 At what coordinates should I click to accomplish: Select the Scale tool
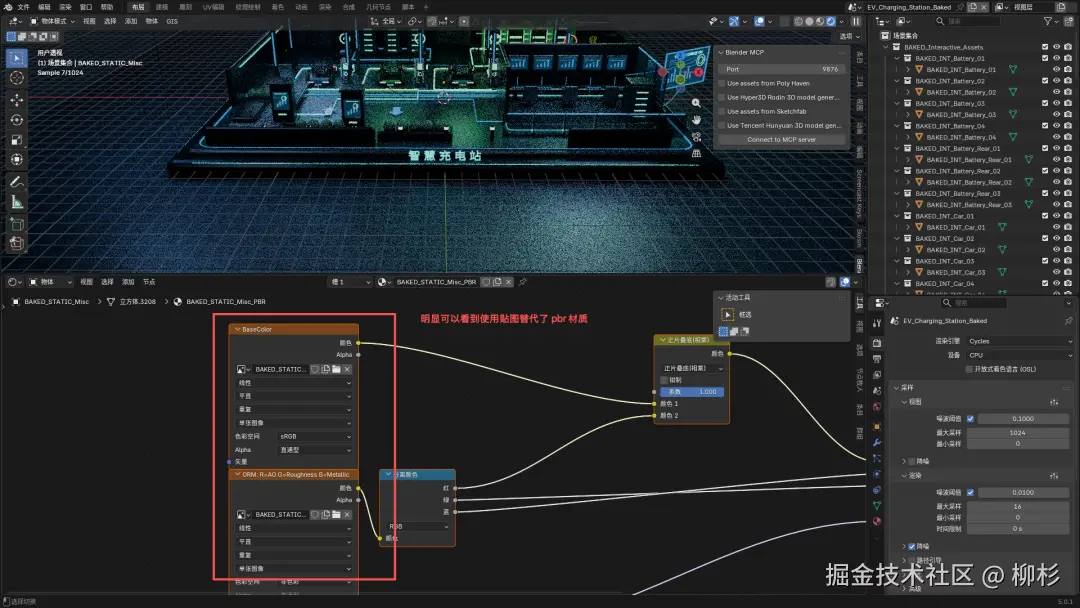click(x=17, y=140)
